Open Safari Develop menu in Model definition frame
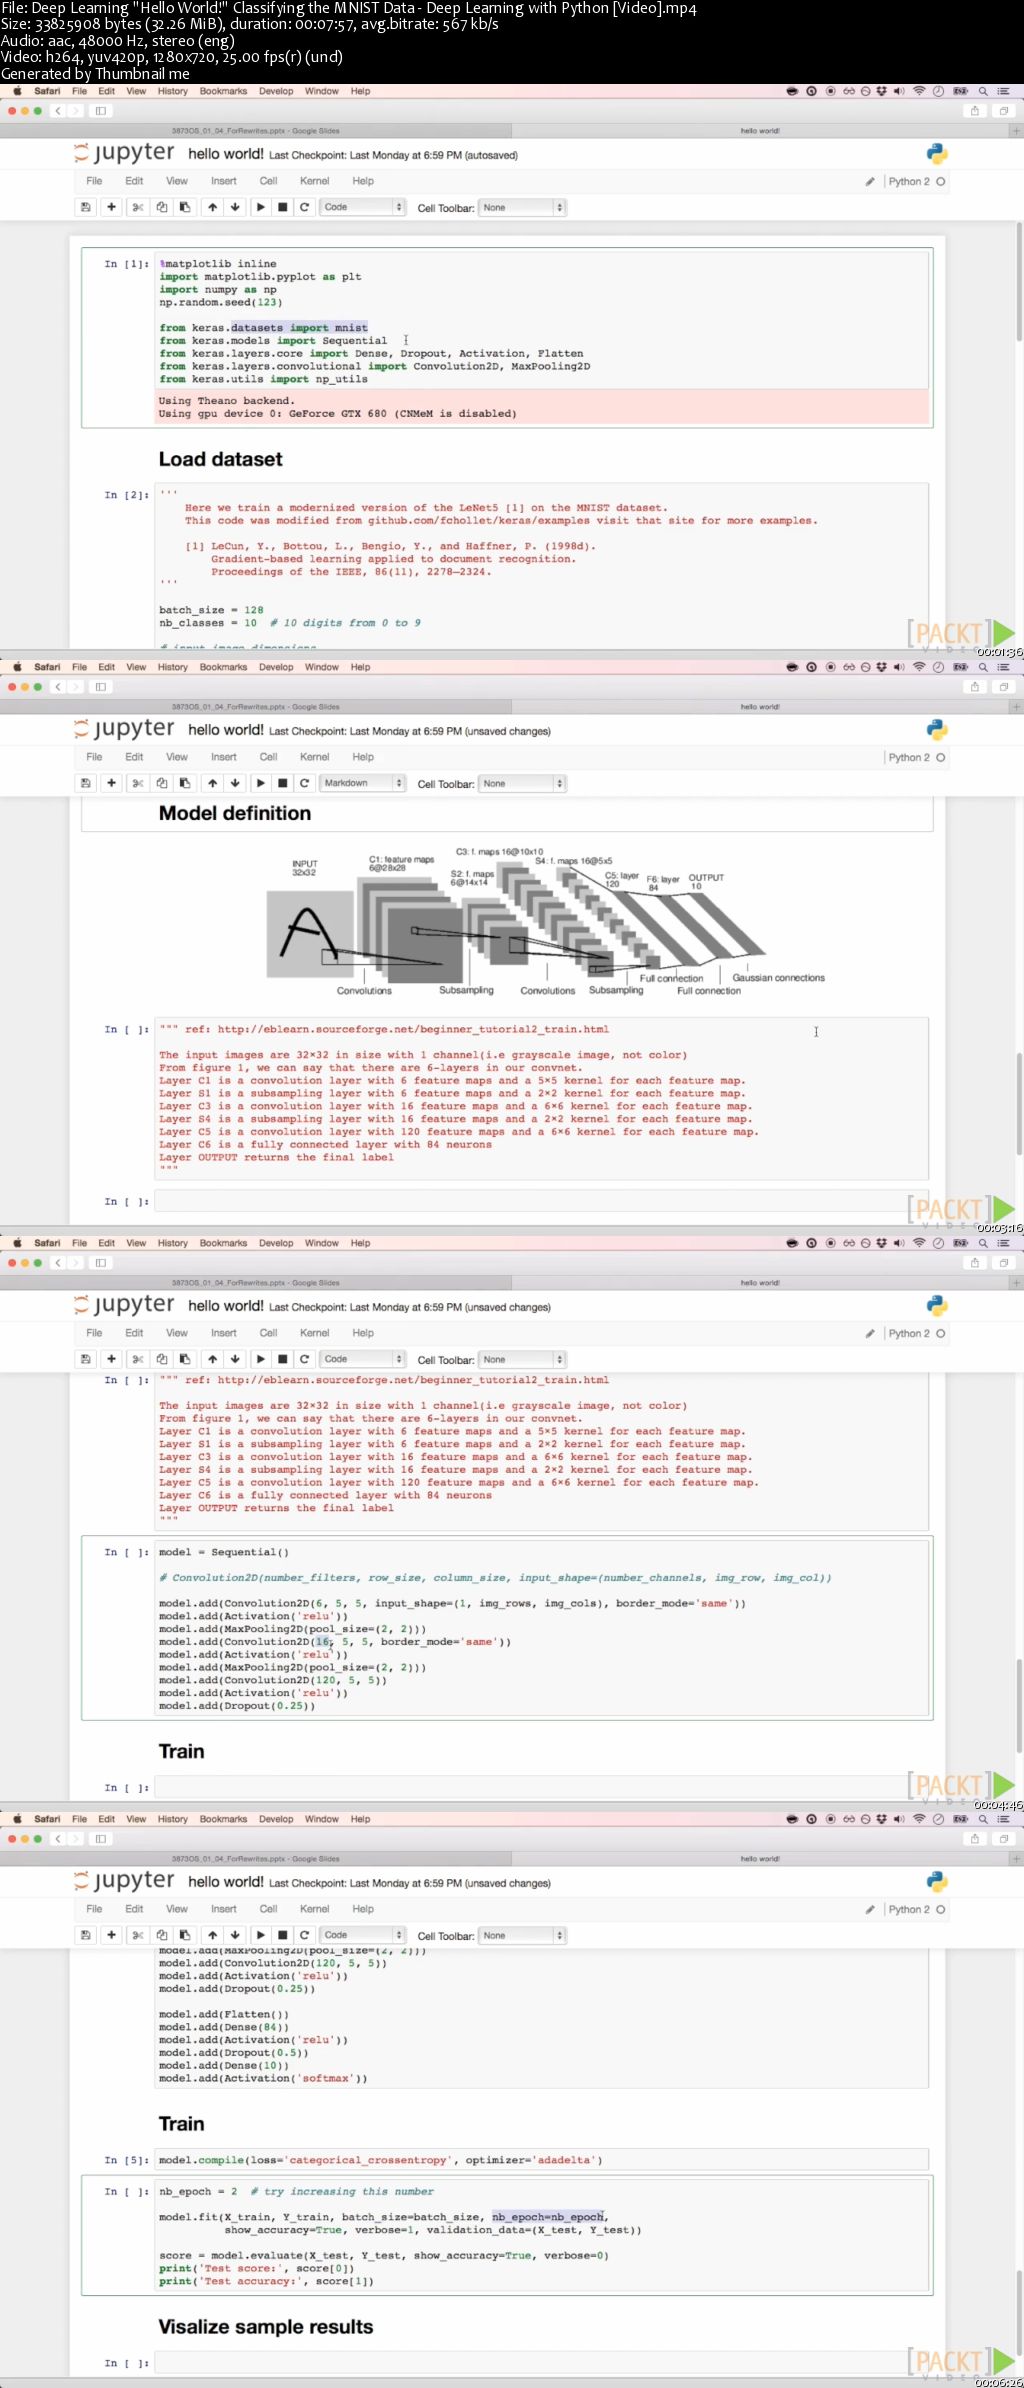The height and width of the screenshot is (2388, 1024). click(276, 667)
